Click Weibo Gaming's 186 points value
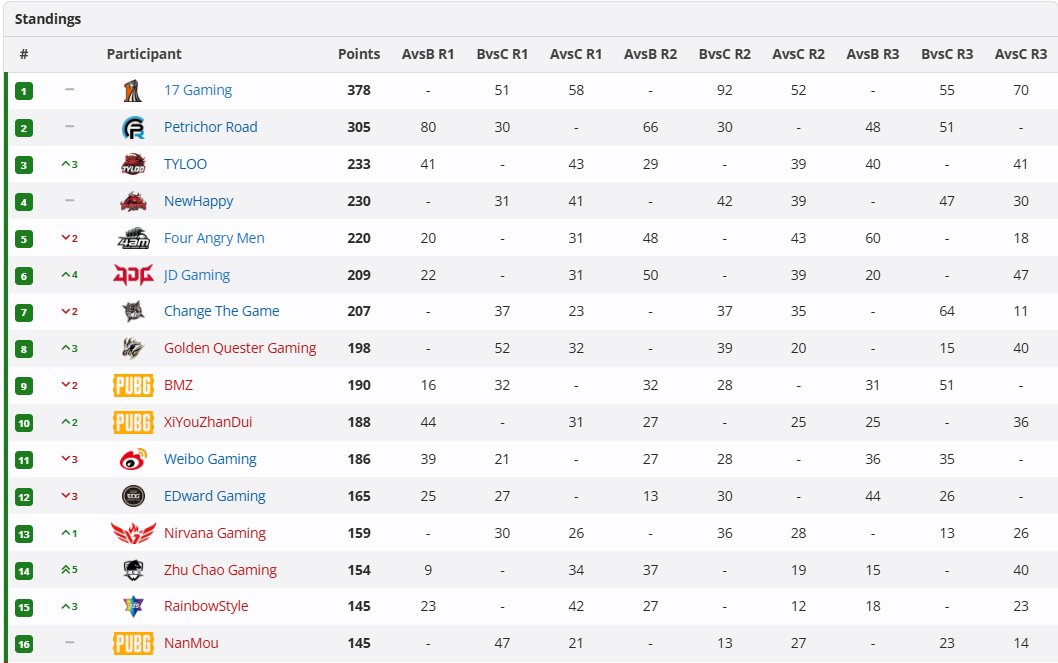 point(359,459)
